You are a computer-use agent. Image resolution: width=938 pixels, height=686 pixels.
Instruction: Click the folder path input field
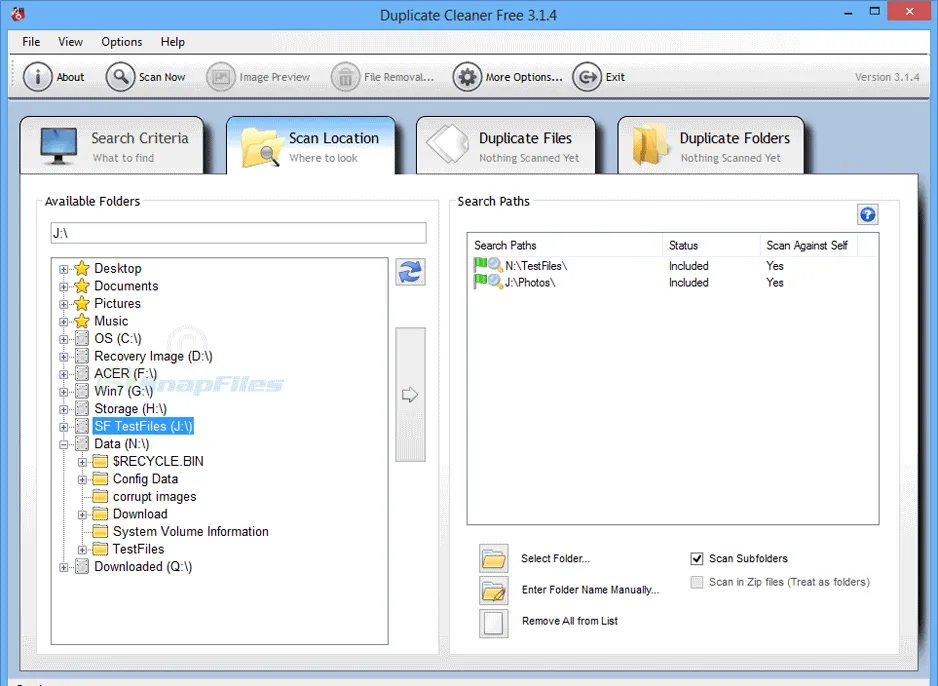point(239,233)
